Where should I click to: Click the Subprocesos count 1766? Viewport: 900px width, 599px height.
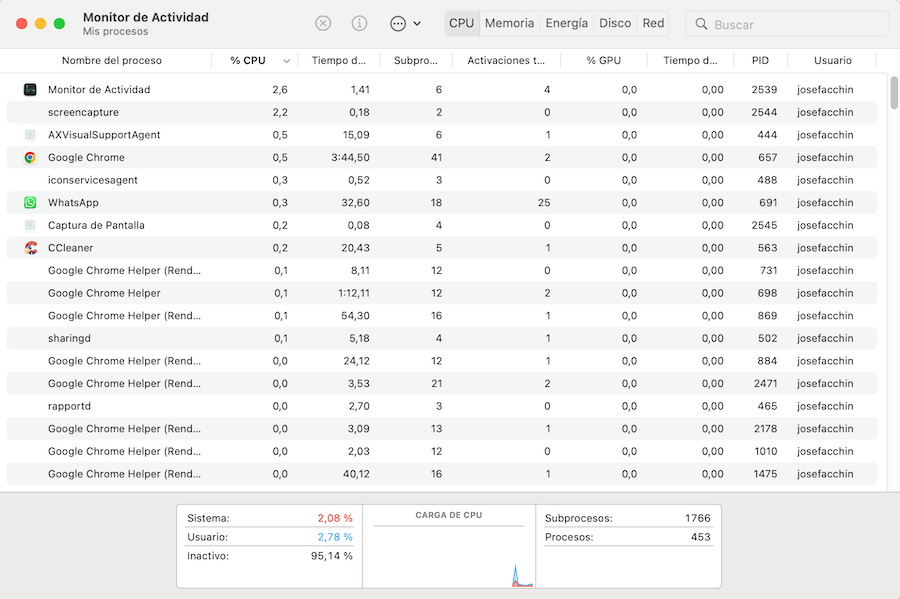click(x=697, y=518)
